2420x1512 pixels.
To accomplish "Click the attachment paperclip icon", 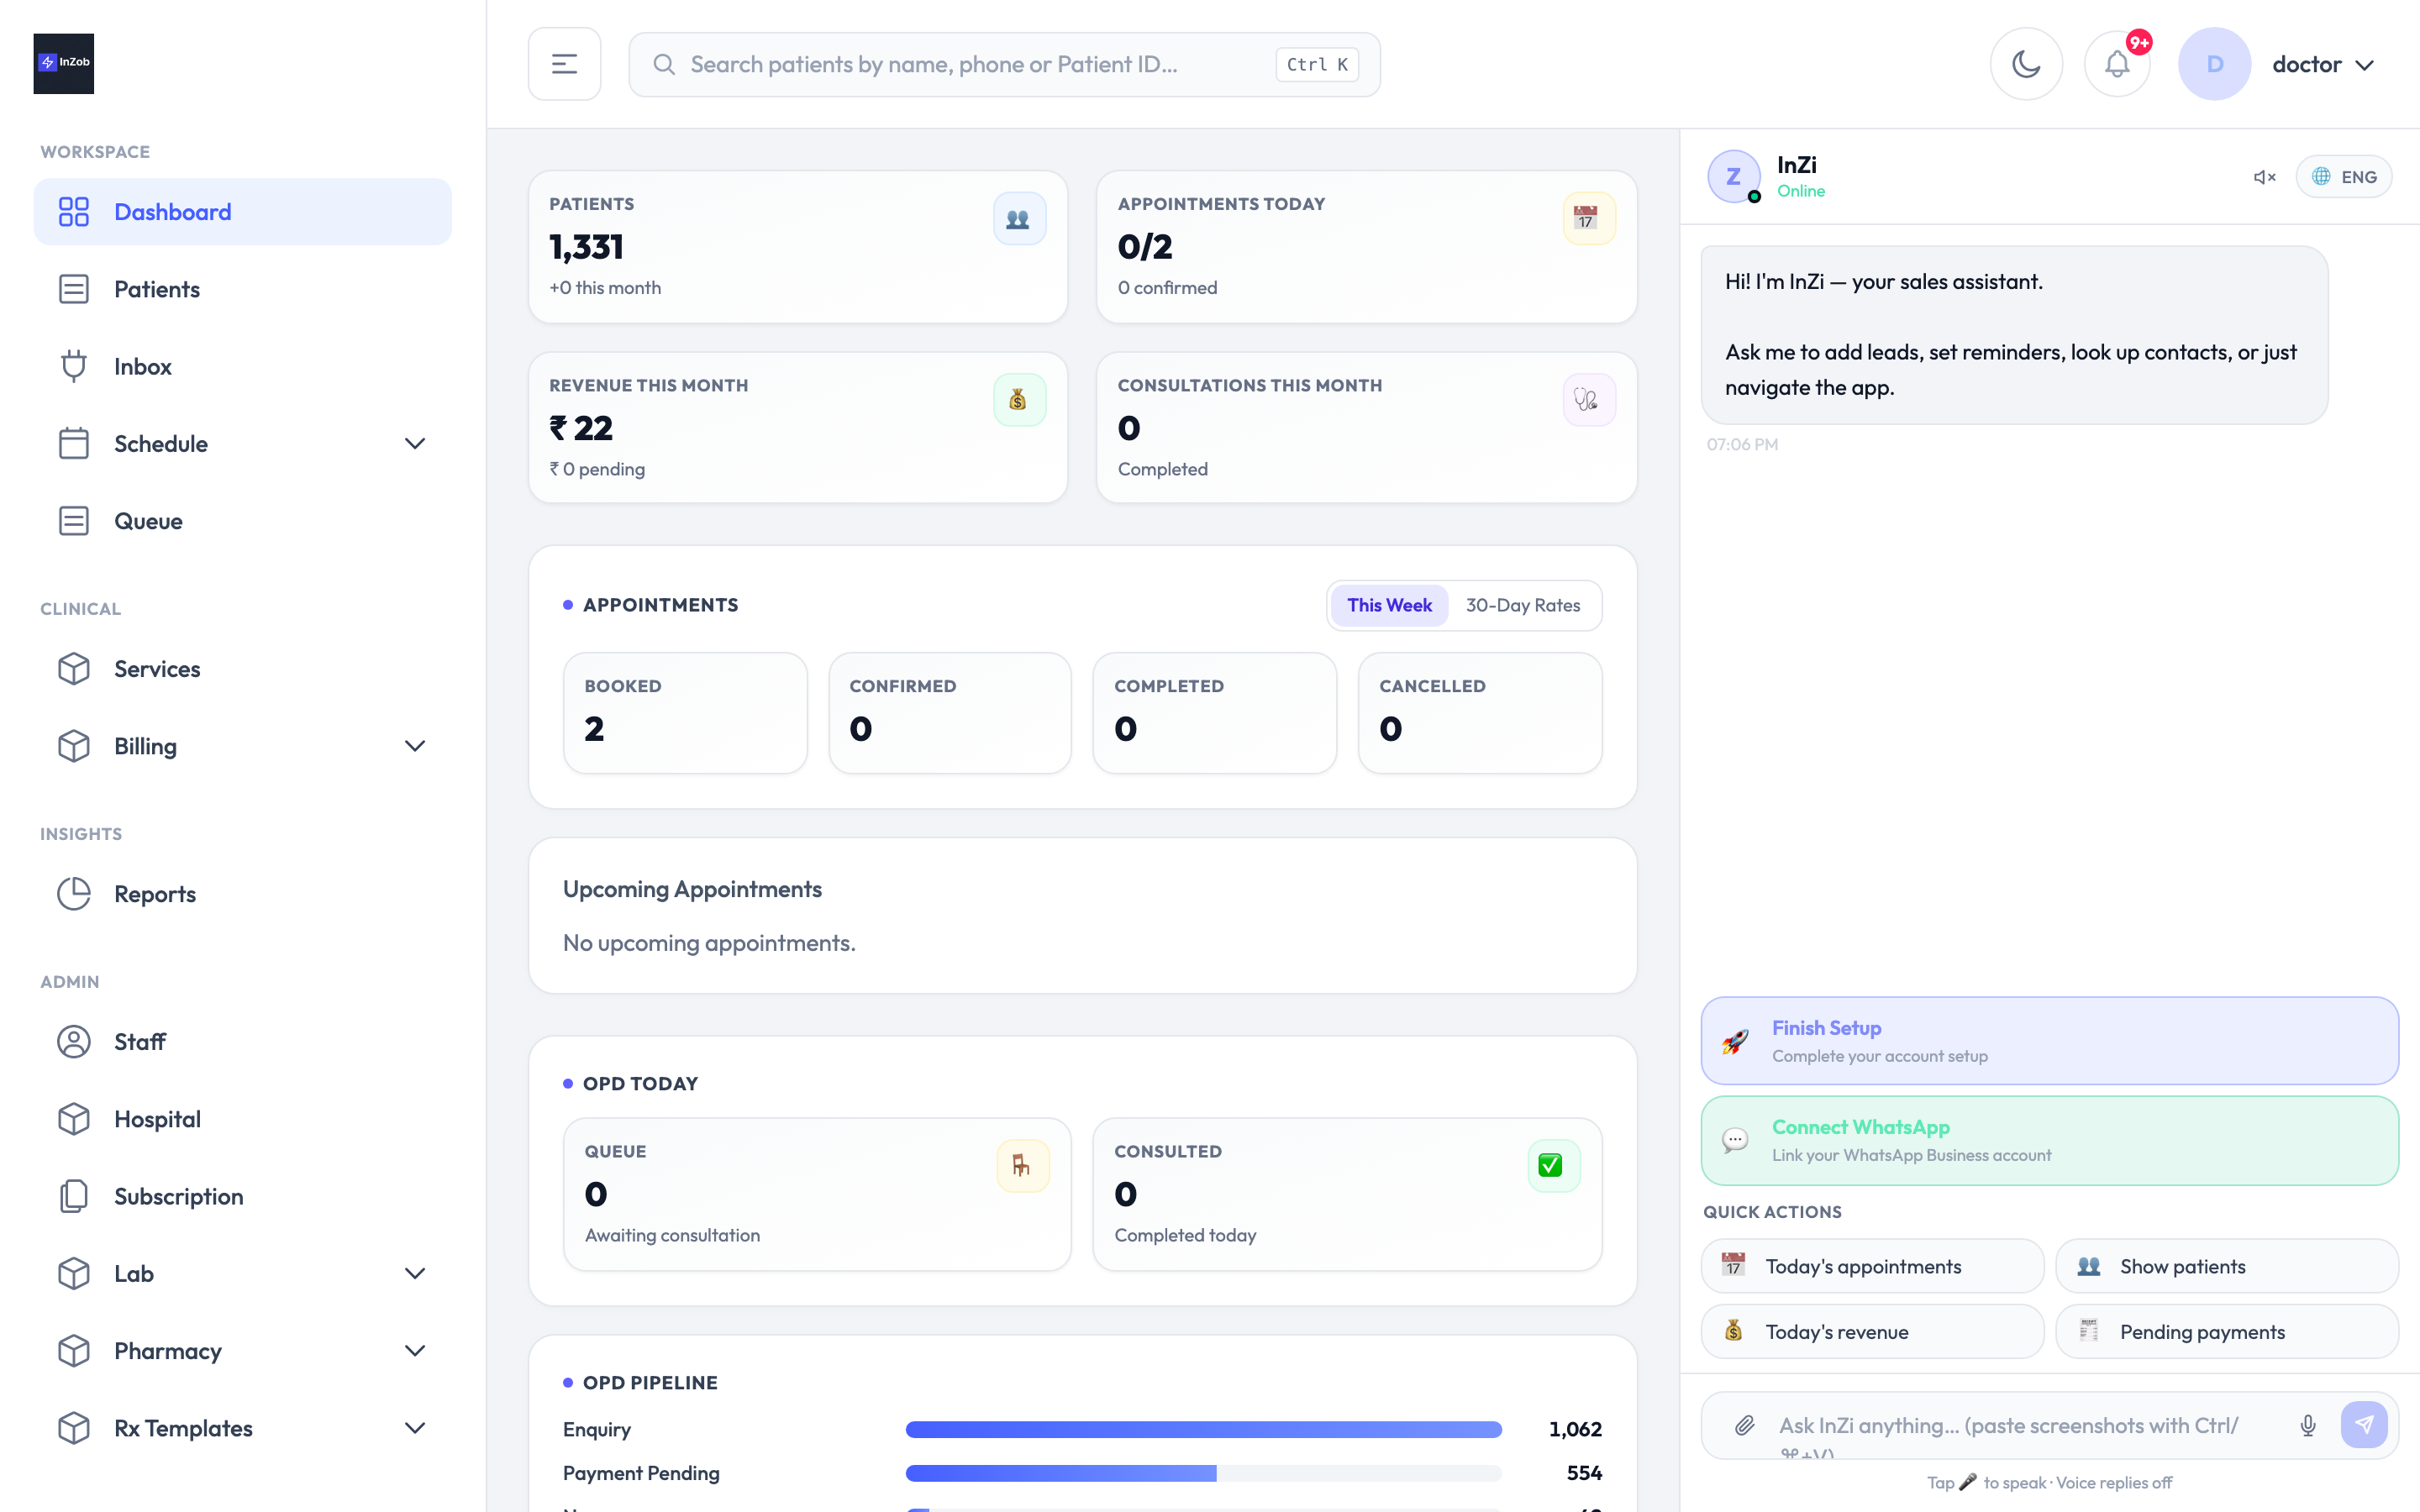I will click(1744, 1425).
